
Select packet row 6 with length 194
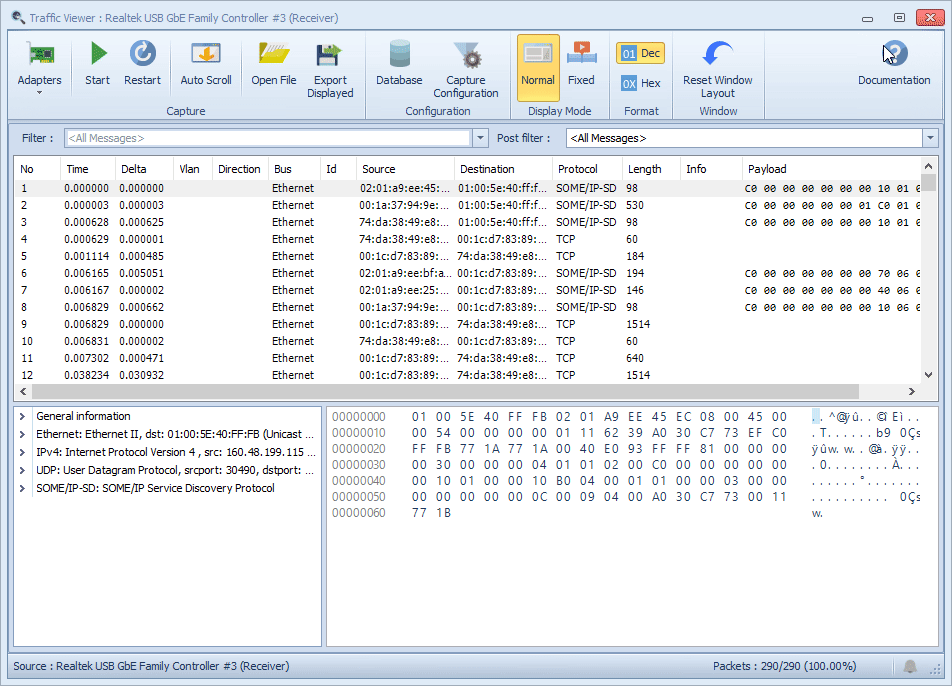click(x=468, y=273)
